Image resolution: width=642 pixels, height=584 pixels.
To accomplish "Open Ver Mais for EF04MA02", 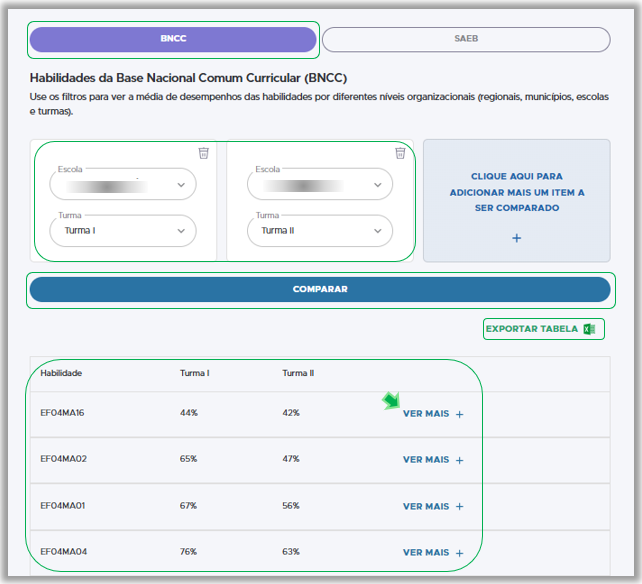I will (433, 460).
